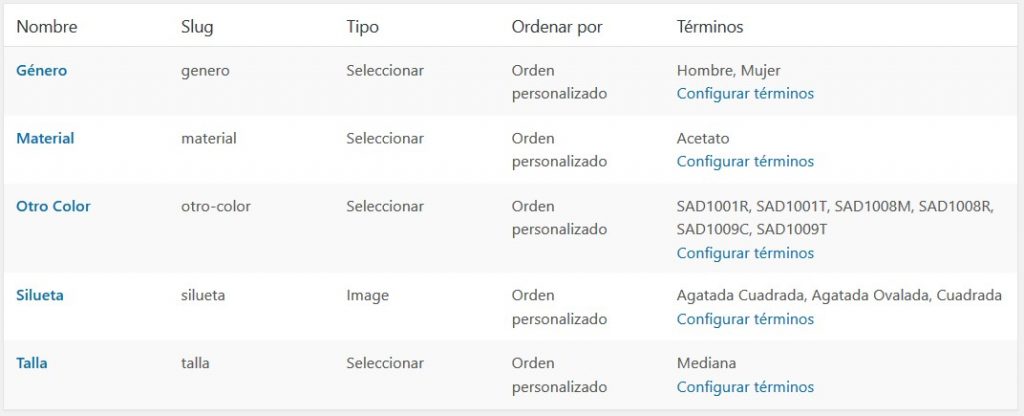Open the Género attribute link

[x=42, y=71]
